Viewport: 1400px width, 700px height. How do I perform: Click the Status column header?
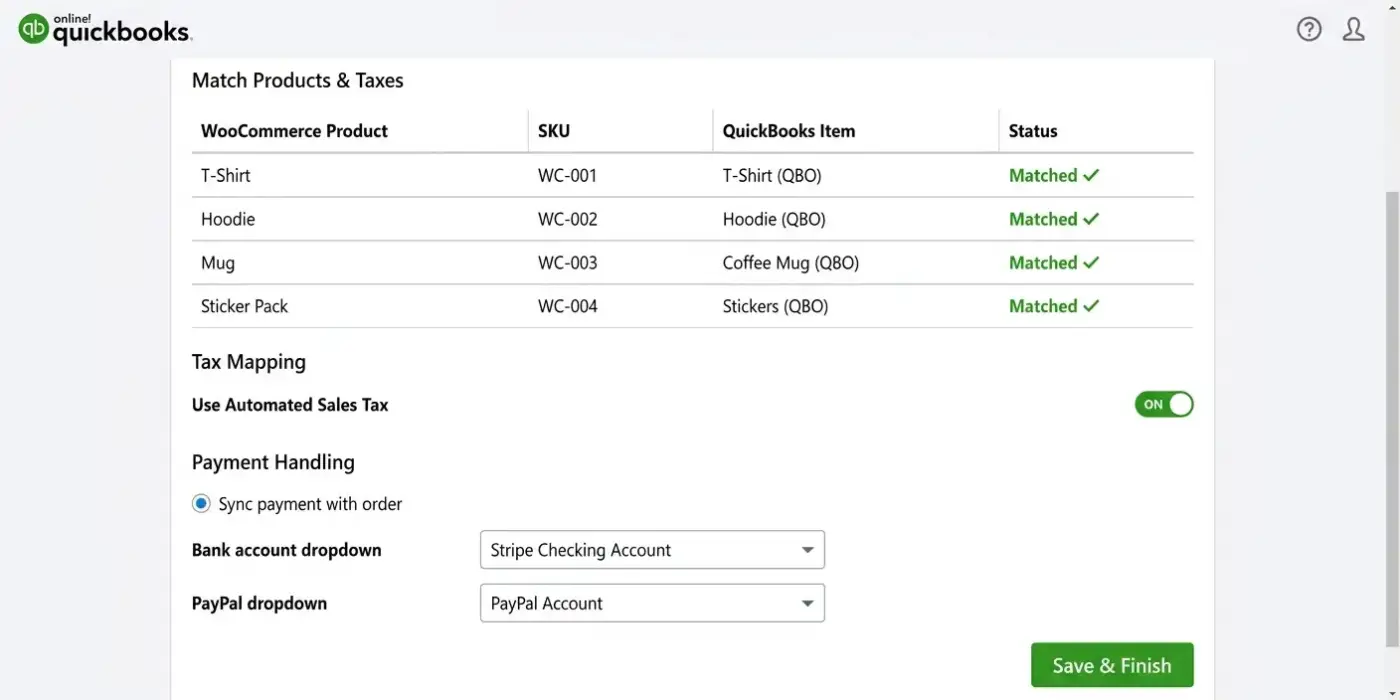[1033, 131]
